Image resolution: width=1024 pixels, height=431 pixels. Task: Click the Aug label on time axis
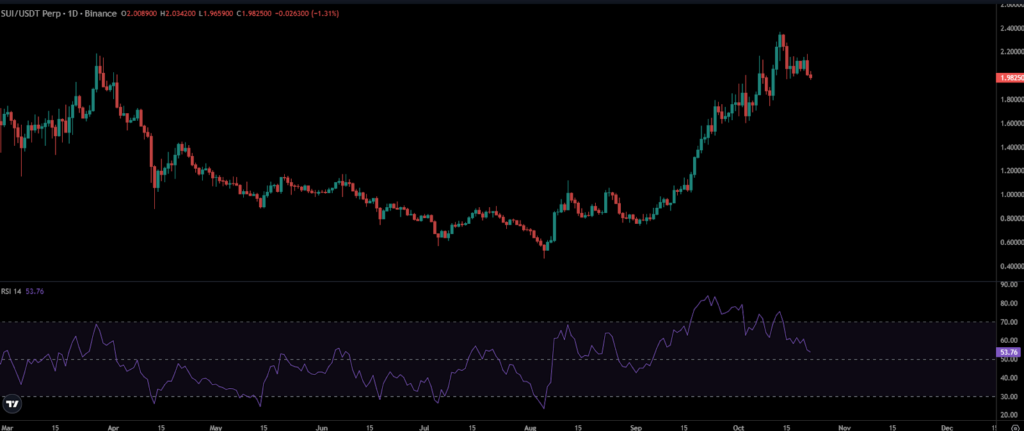(530, 426)
